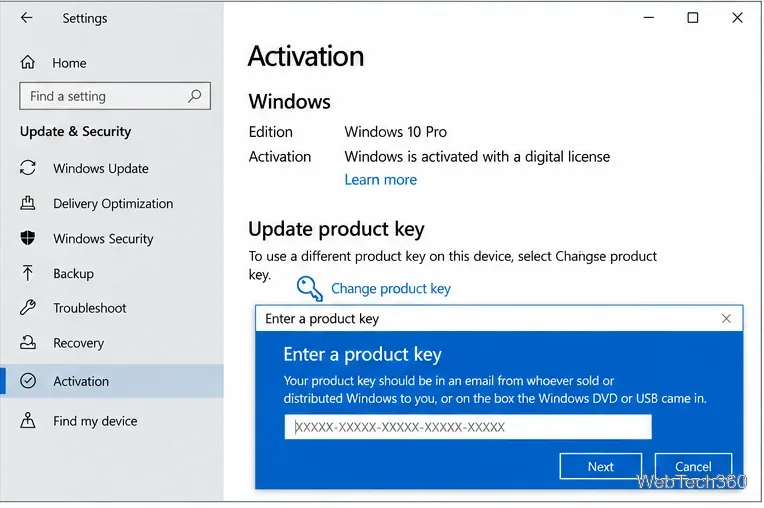Select Troubleshoot from the sidebar
Viewport: 764px width, 508px height.
click(x=90, y=308)
